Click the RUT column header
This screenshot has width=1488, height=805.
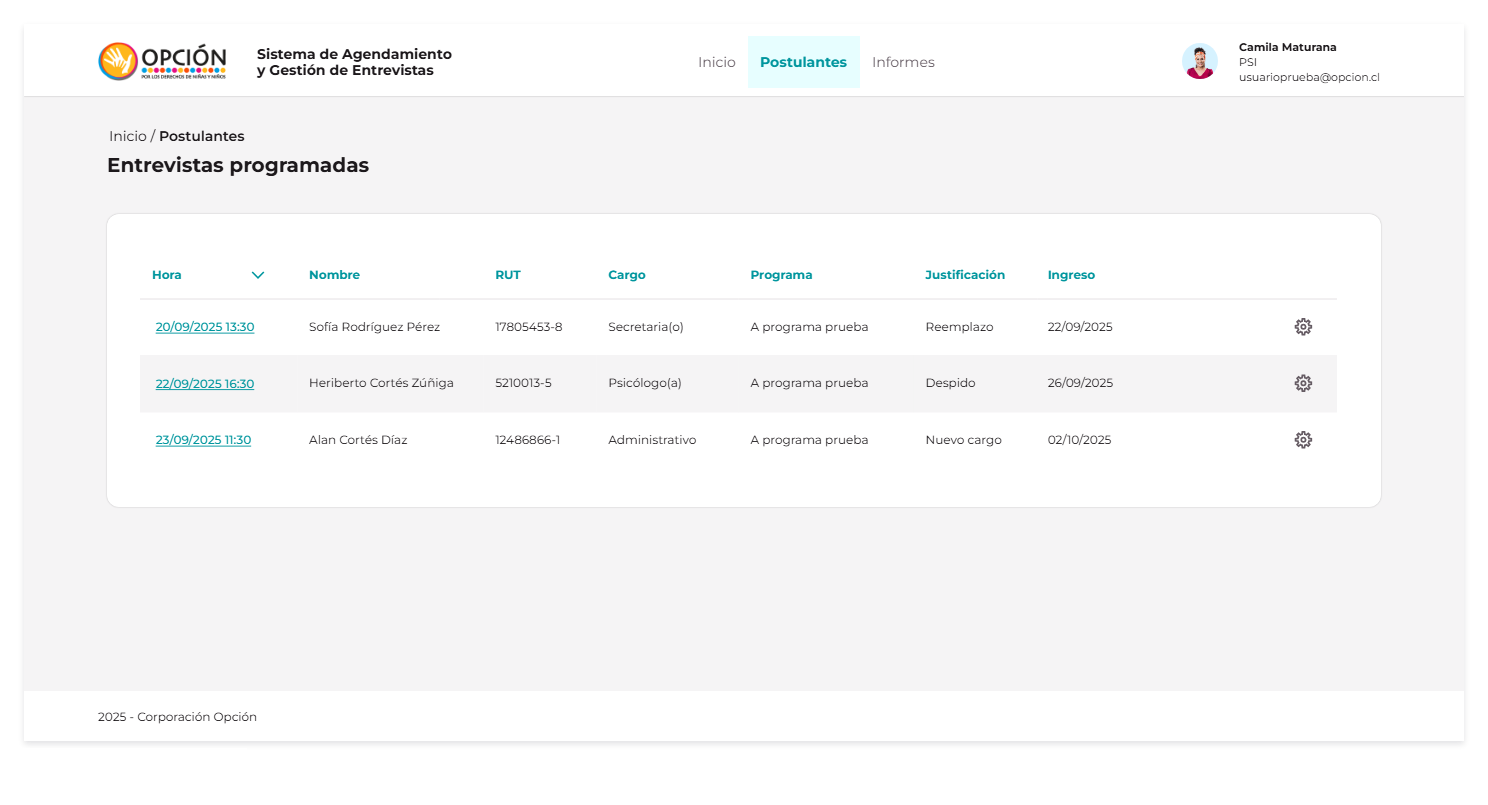tap(508, 275)
